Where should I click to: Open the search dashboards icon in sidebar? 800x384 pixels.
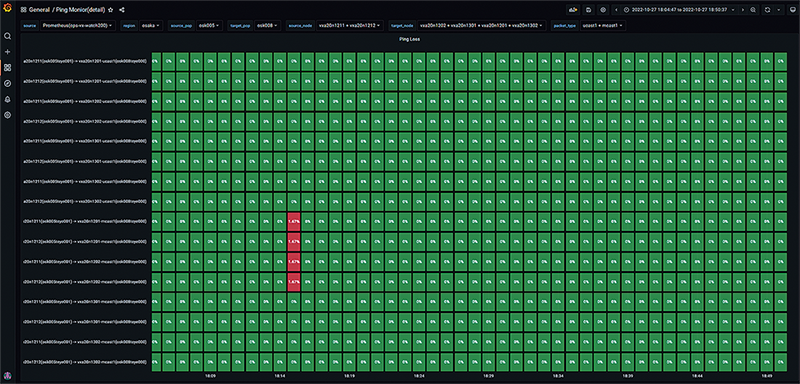coord(7,36)
